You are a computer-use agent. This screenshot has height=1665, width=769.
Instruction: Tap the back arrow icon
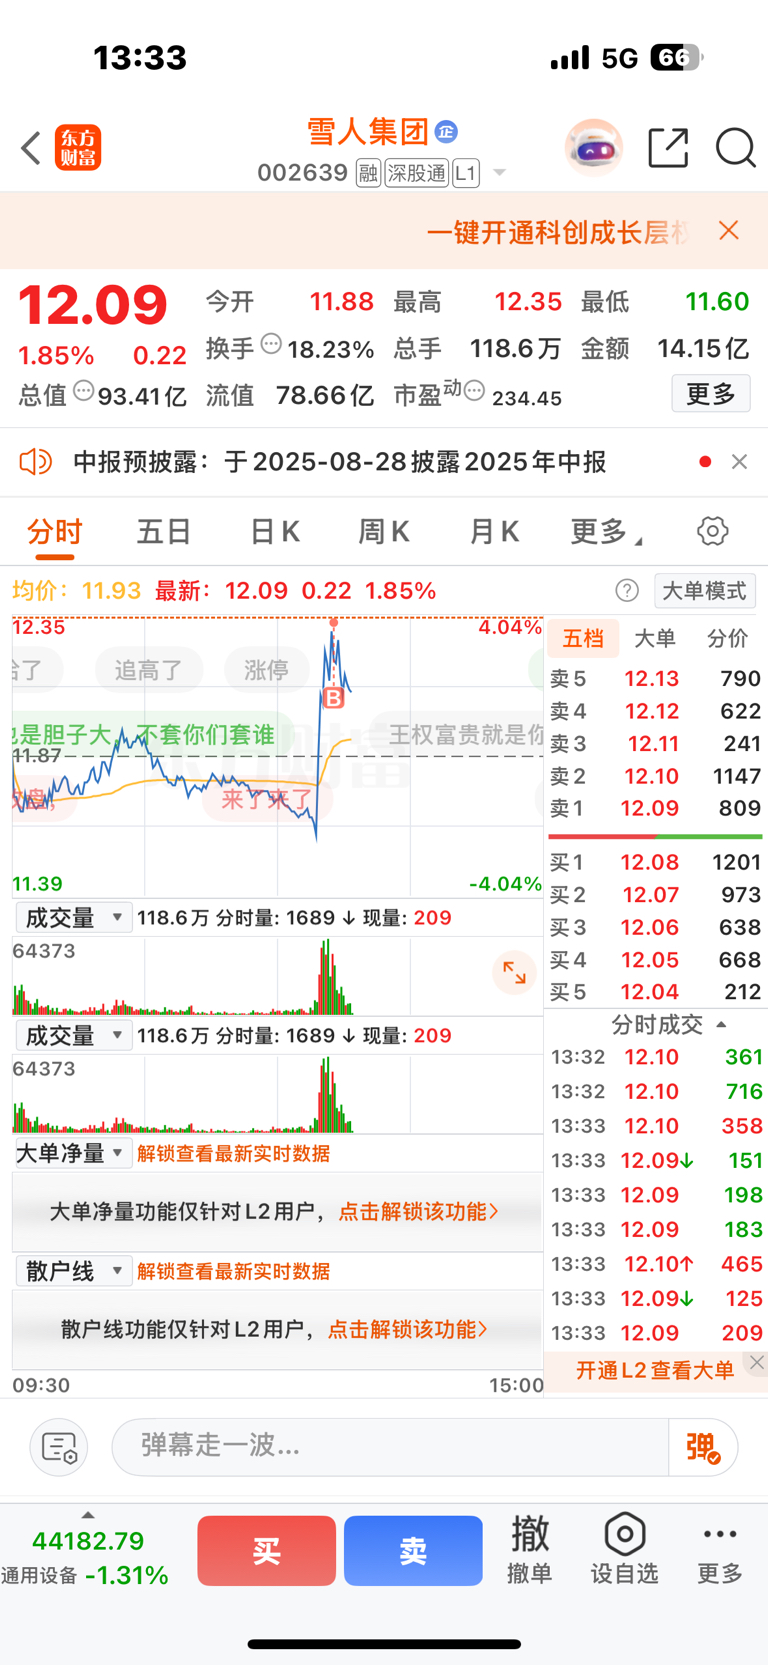tap(31, 148)
